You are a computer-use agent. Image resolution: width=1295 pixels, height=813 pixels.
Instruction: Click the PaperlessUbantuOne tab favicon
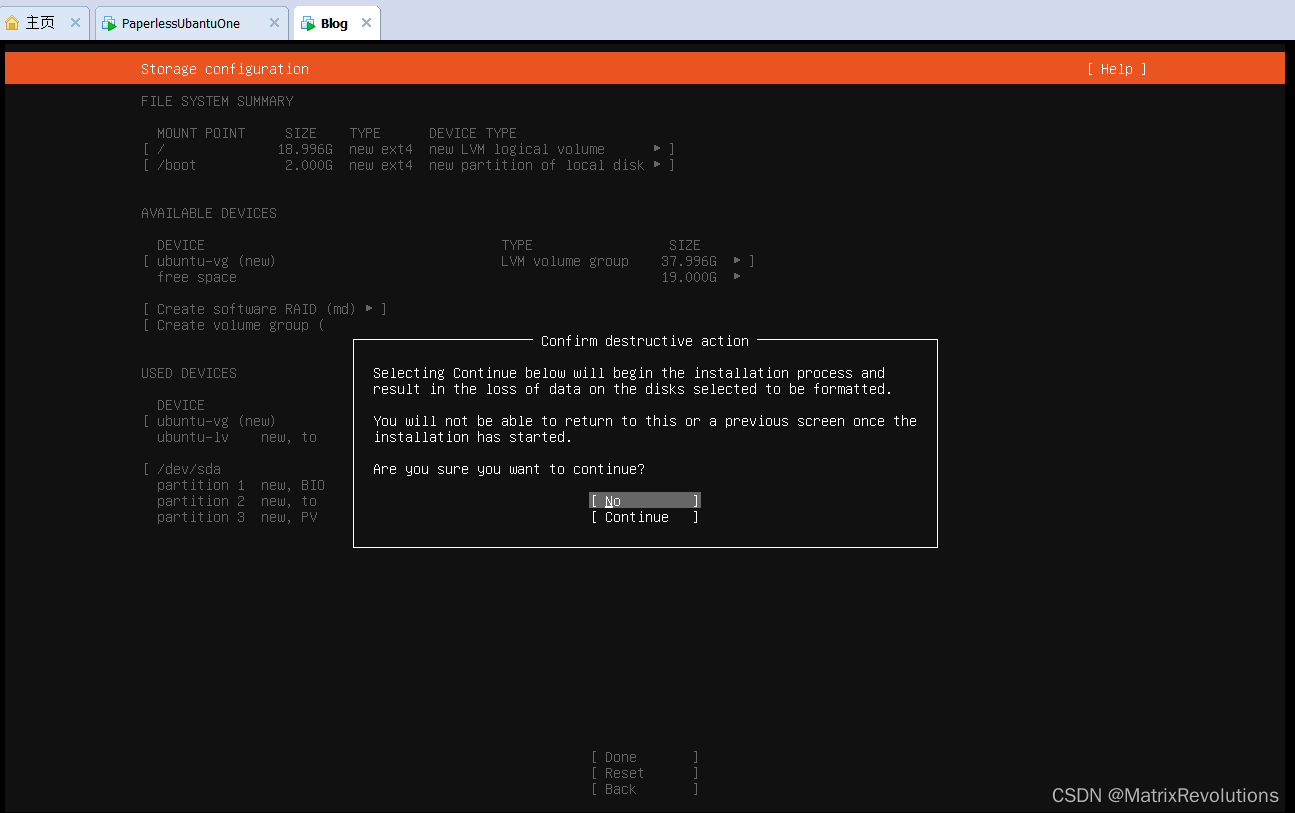click(x=108, y=21)
